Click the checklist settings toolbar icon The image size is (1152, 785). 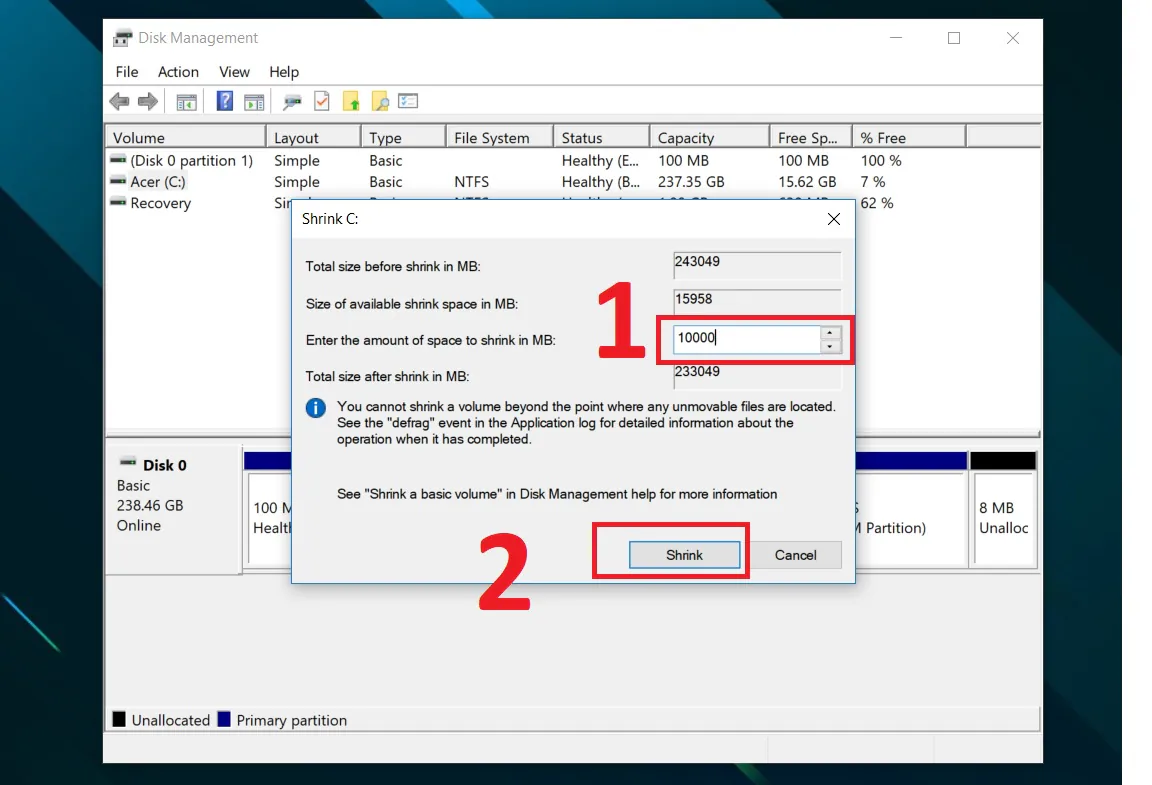(408, 101)
